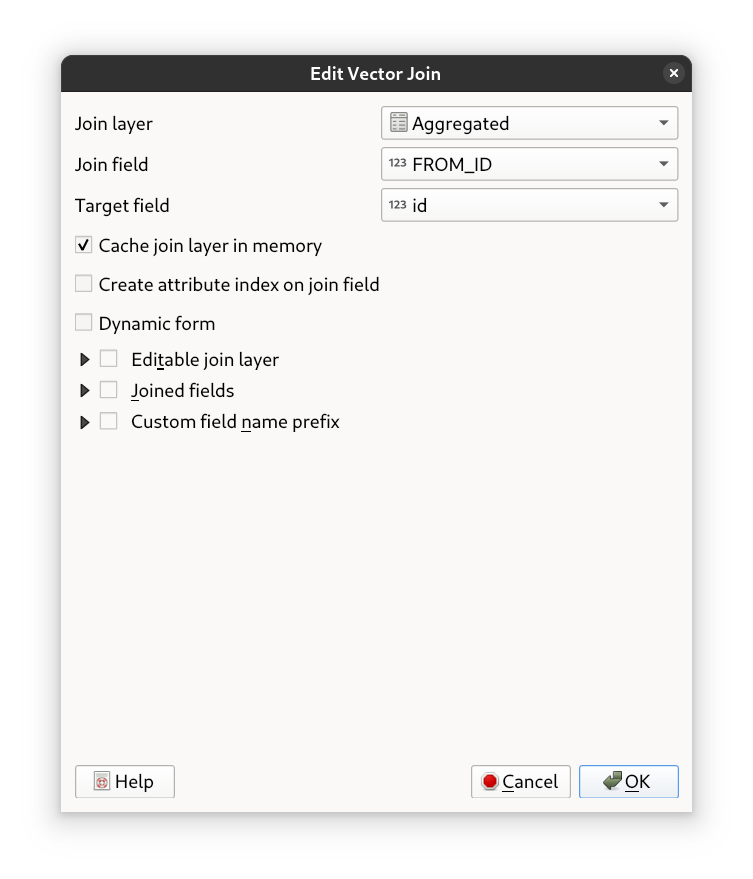Screen dimensions: 753x879
Task: Expand the Editable join layer section
Action: point(85,360)
